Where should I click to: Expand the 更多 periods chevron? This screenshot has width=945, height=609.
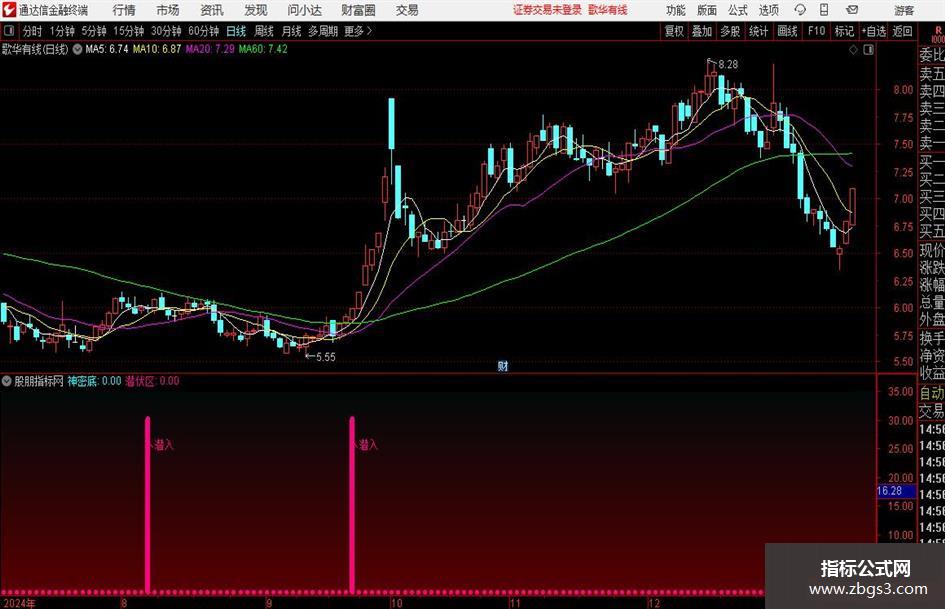tap(369, 31)
